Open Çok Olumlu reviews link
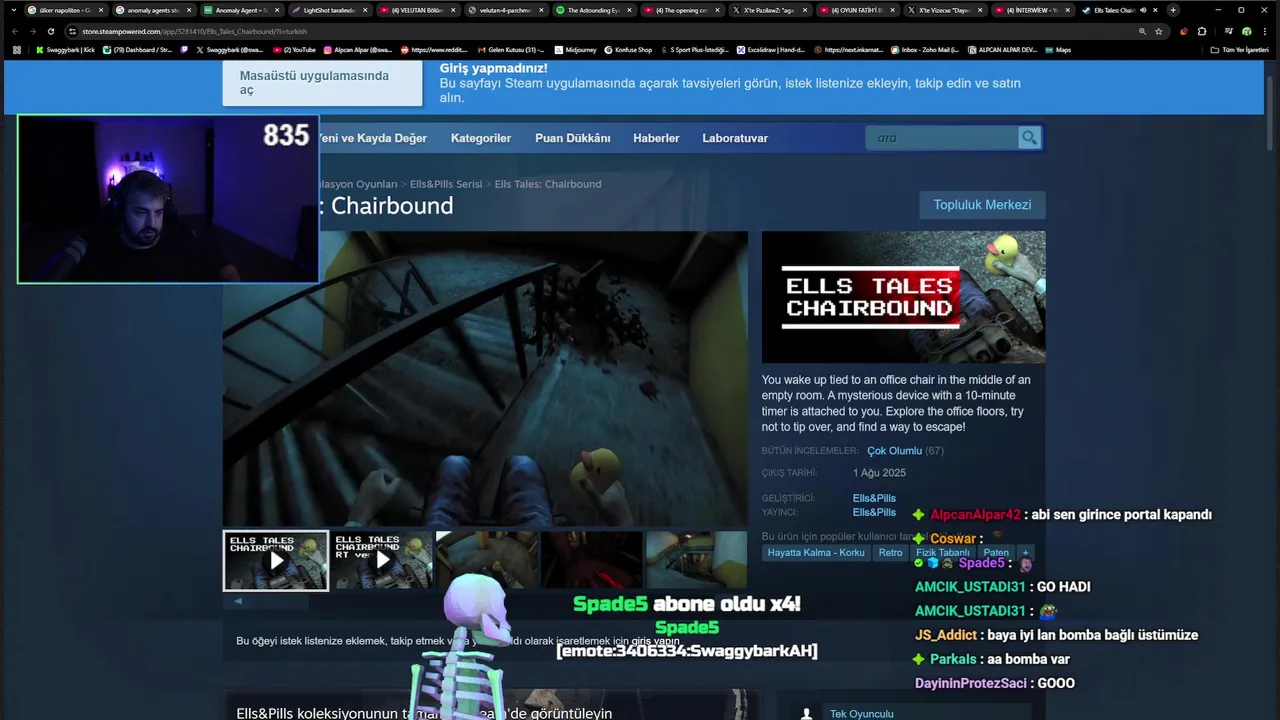 894,451
